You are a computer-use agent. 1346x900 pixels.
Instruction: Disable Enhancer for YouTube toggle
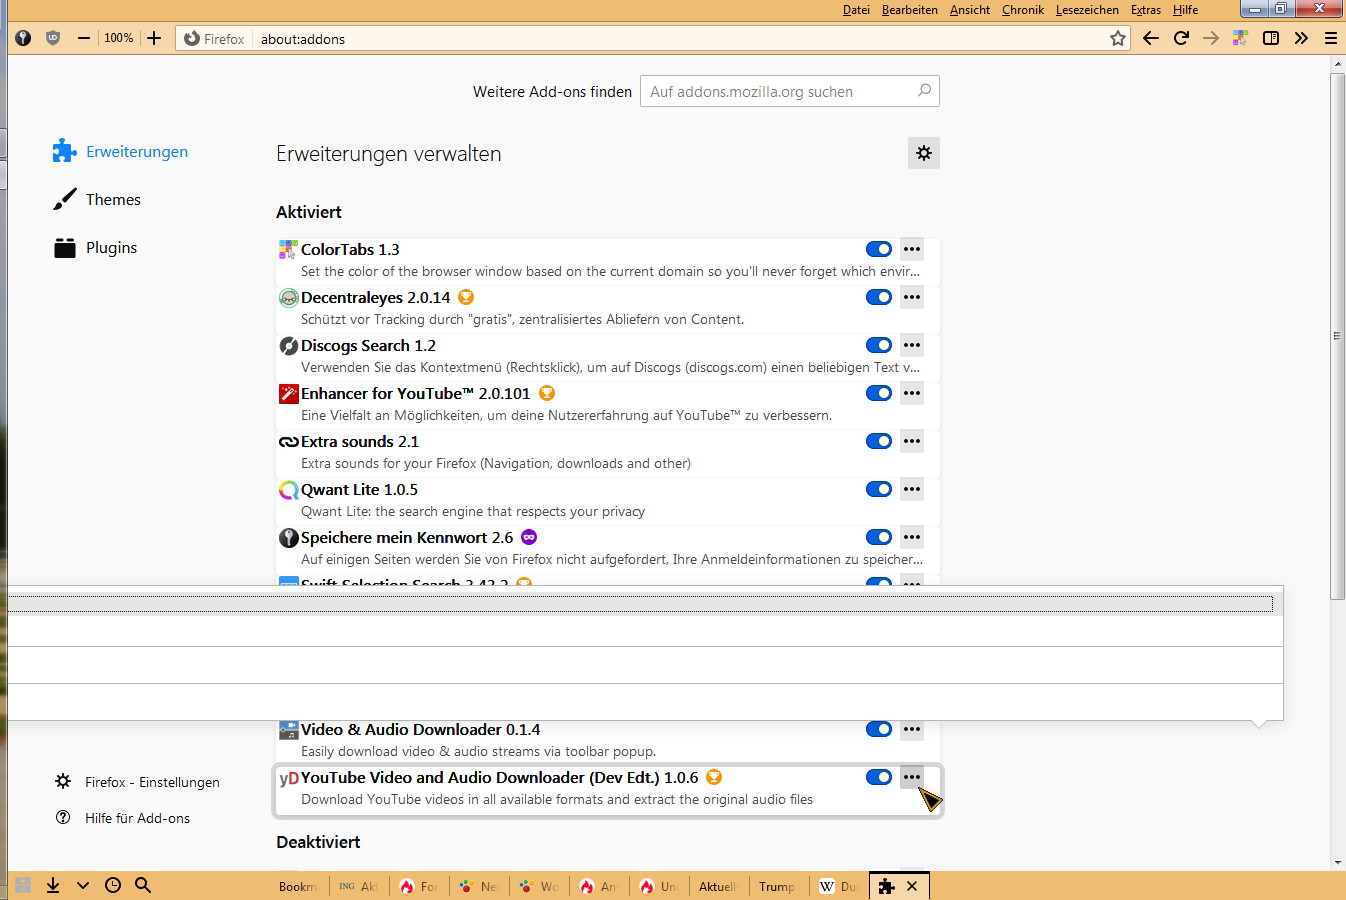click(x=879, y=393)
